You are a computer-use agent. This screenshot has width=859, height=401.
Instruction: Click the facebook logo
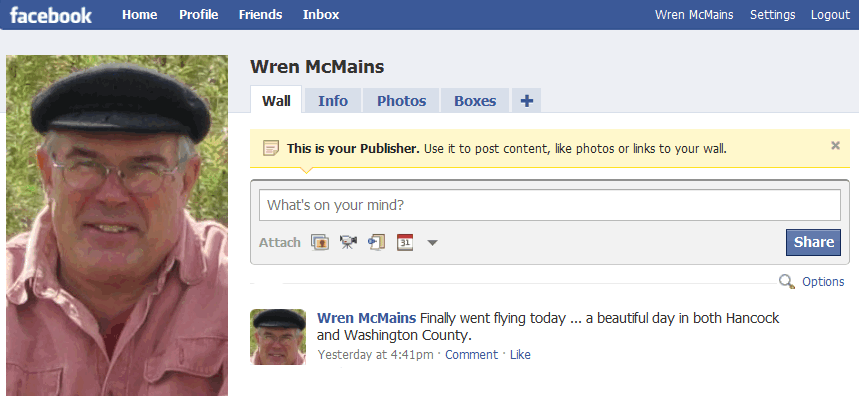pyautogui.click(x=50, y=15)
